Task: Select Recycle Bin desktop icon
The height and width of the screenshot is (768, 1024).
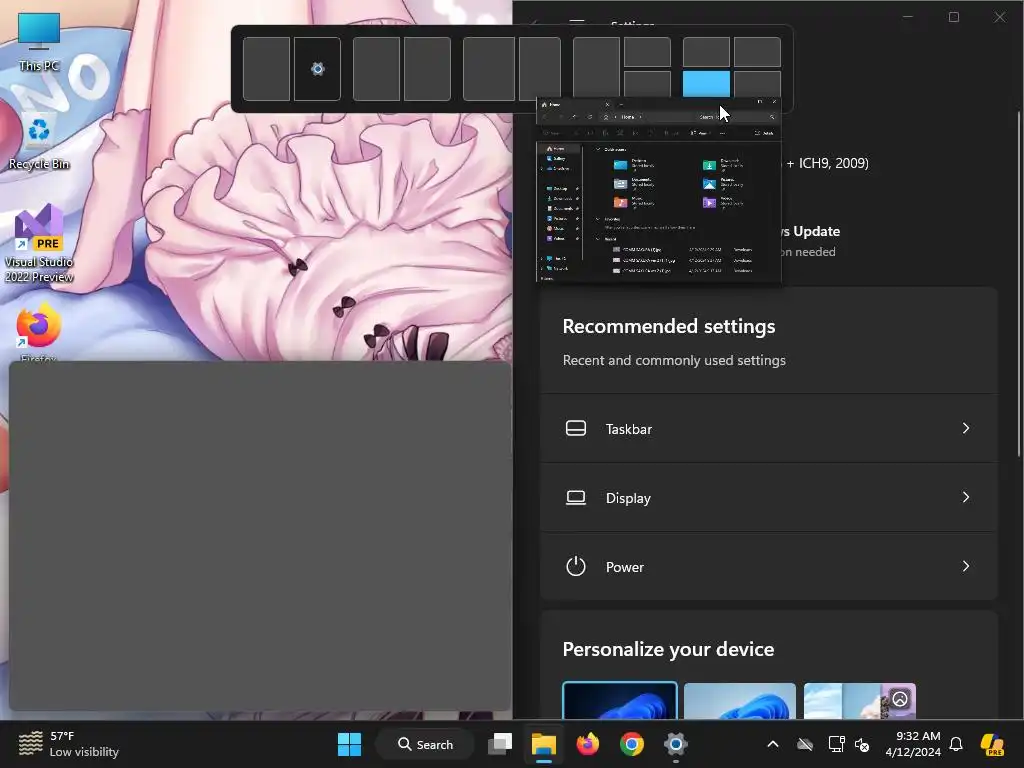Action: coord(39,141)
